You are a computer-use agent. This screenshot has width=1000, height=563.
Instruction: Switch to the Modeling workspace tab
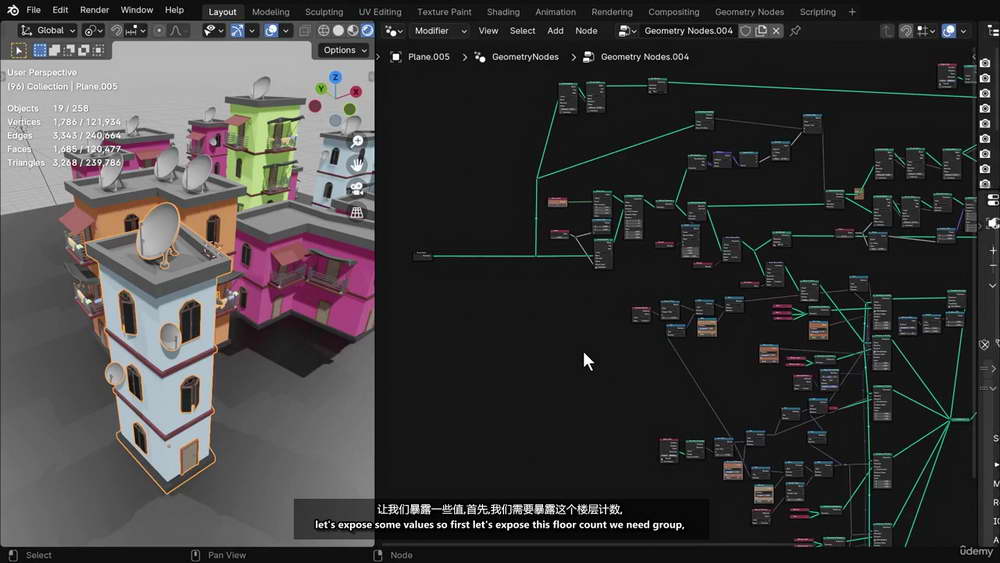[270, 11]
